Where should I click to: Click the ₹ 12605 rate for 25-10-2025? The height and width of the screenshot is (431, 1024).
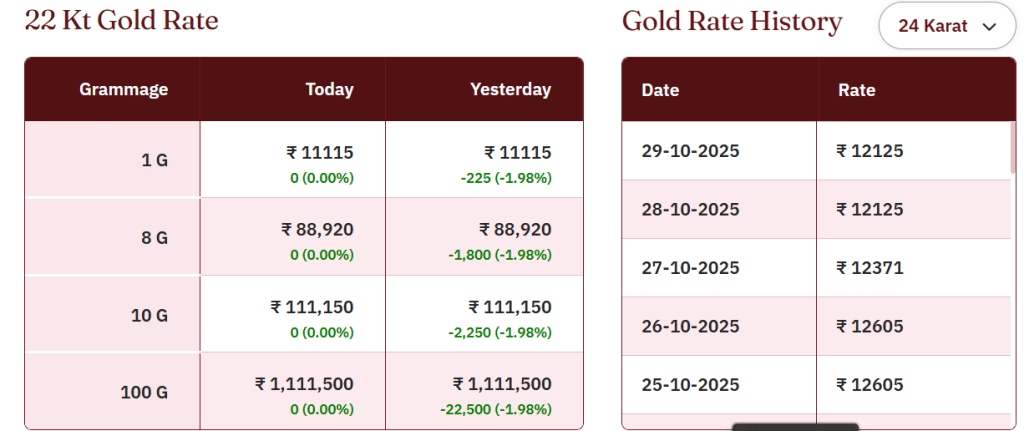(x=870, y=385)
